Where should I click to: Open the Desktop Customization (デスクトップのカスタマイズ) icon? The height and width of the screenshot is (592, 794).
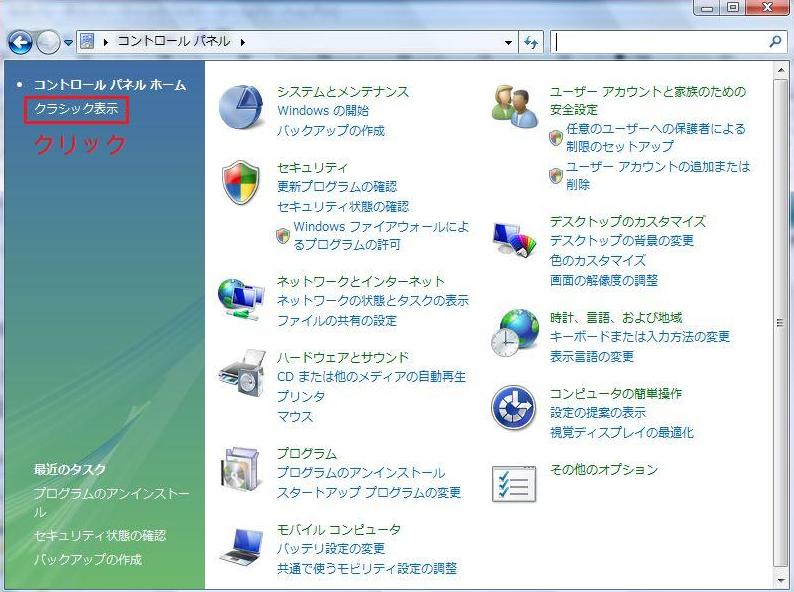[x=514, y=241]
